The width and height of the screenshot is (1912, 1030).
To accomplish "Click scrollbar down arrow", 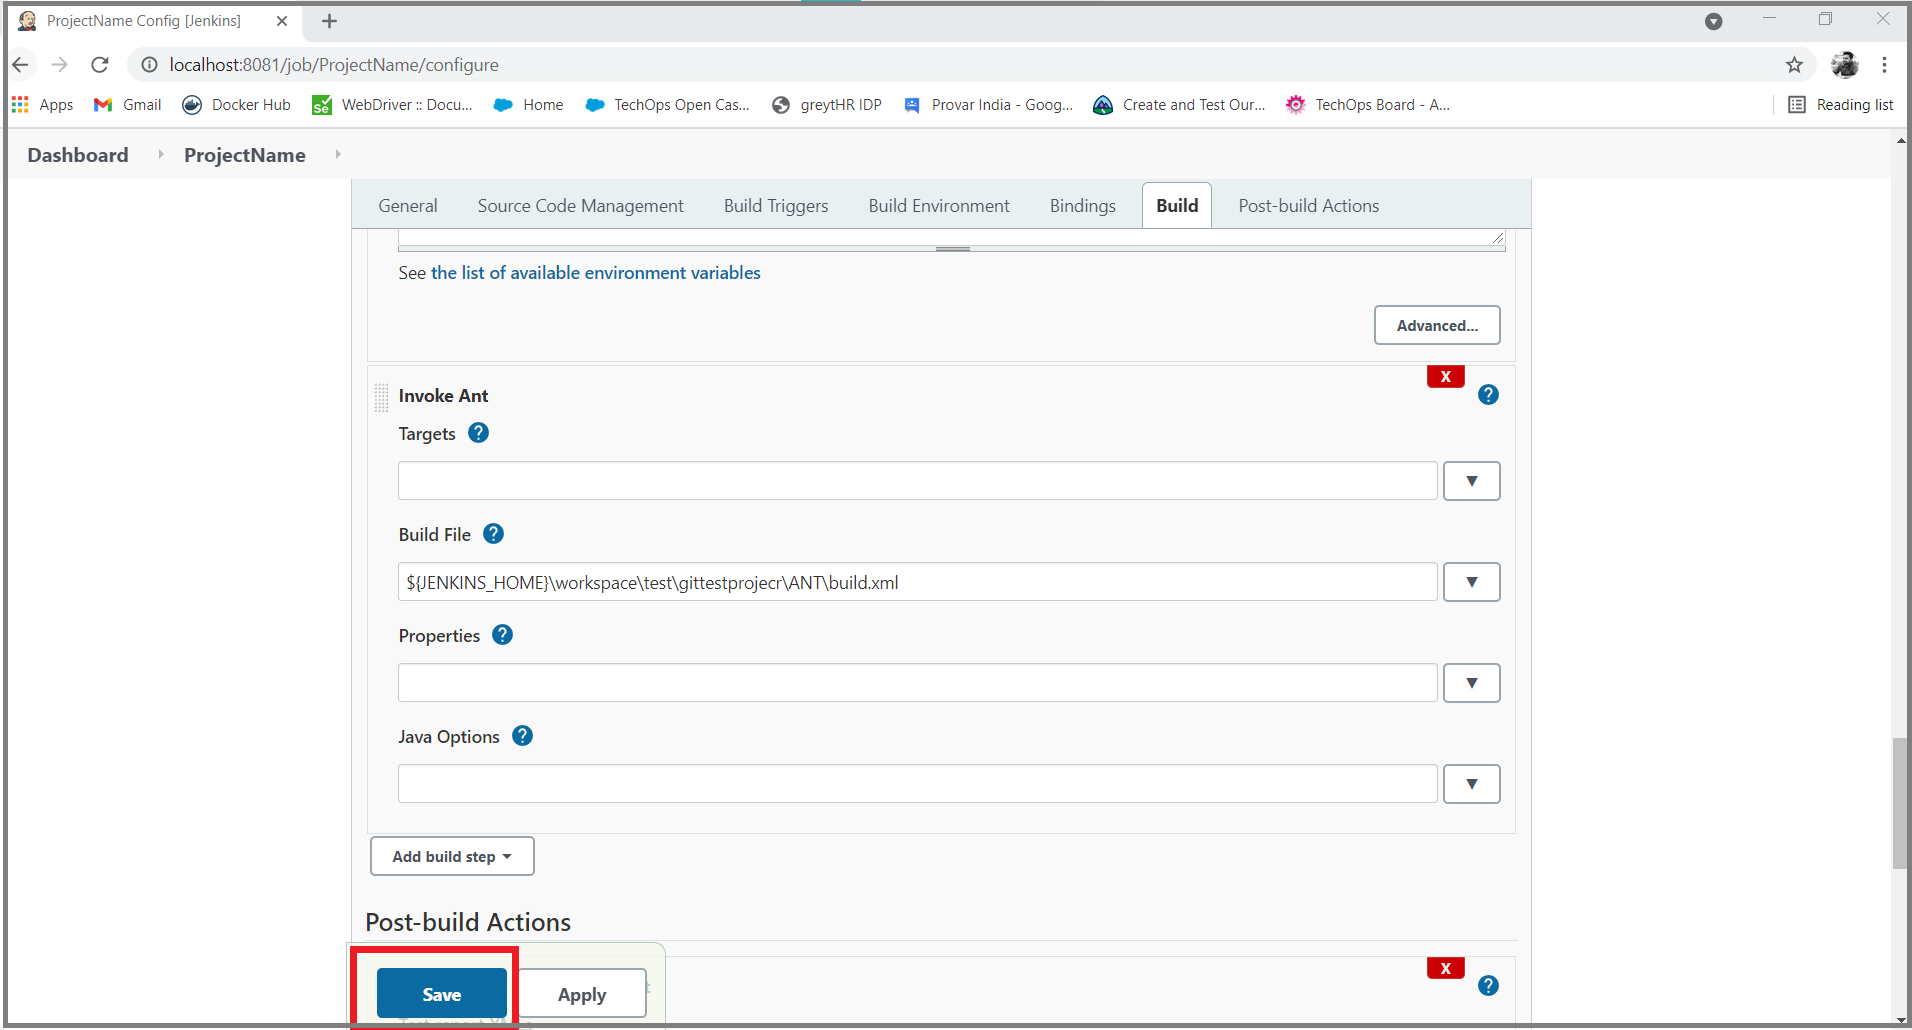I will click(x=1900, y=1019).
